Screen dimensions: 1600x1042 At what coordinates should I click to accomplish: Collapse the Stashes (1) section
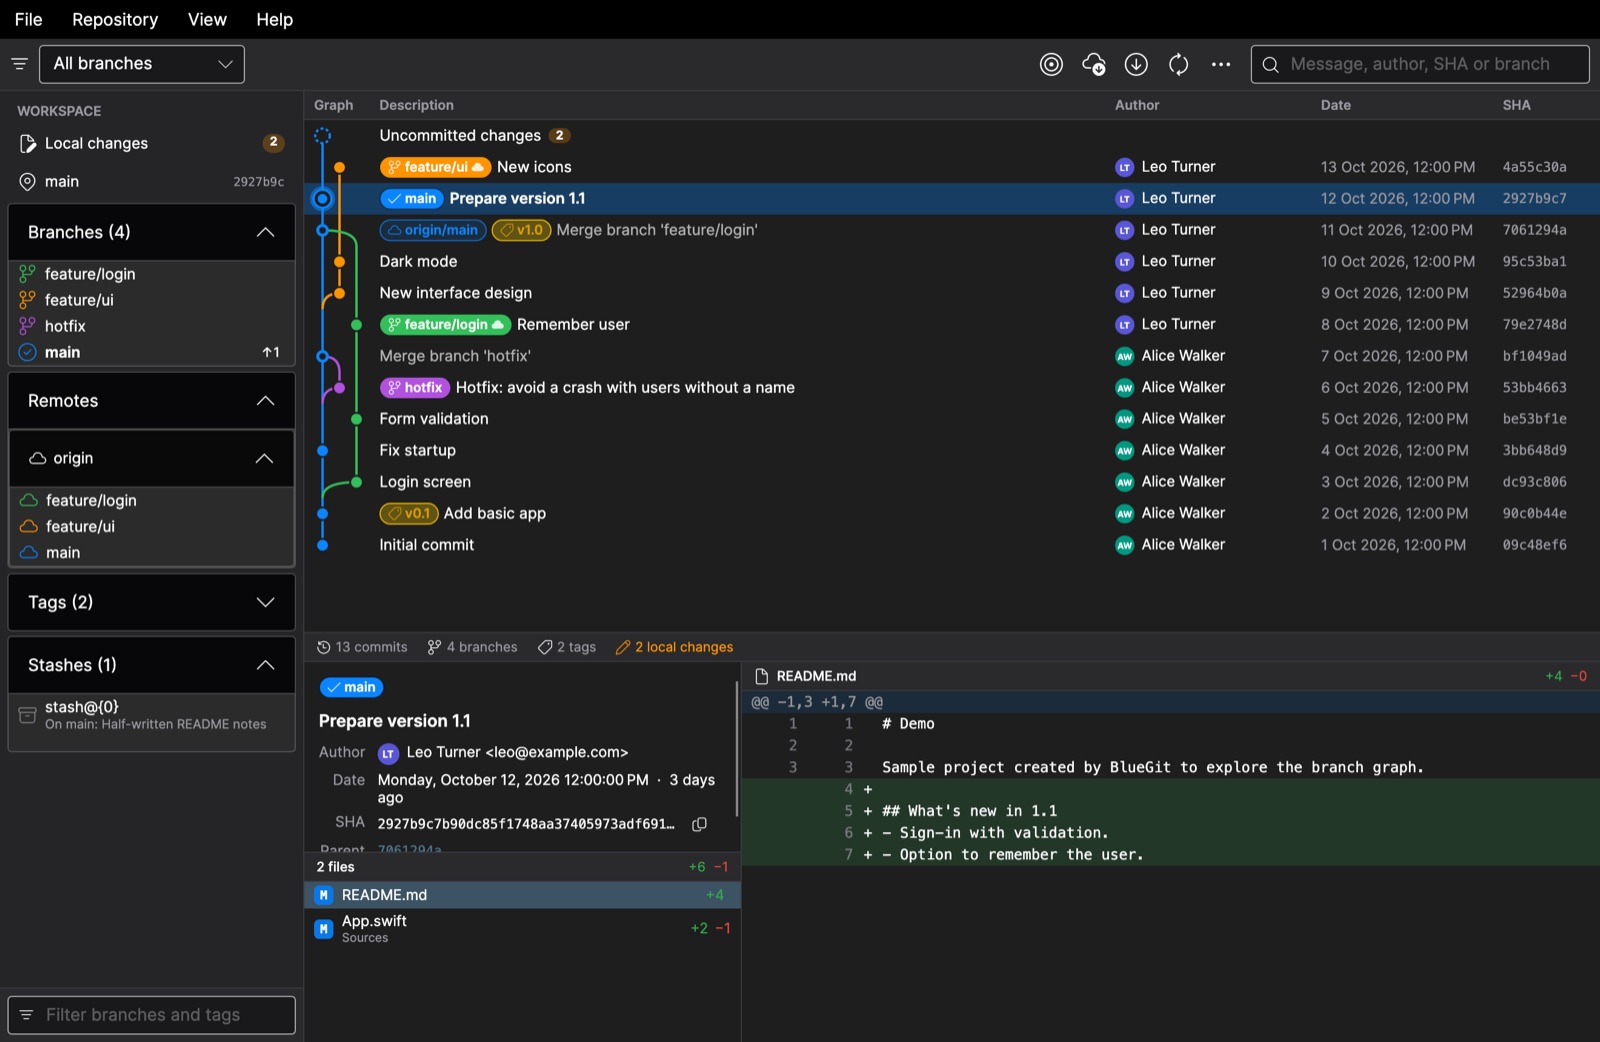coord(152,665)
